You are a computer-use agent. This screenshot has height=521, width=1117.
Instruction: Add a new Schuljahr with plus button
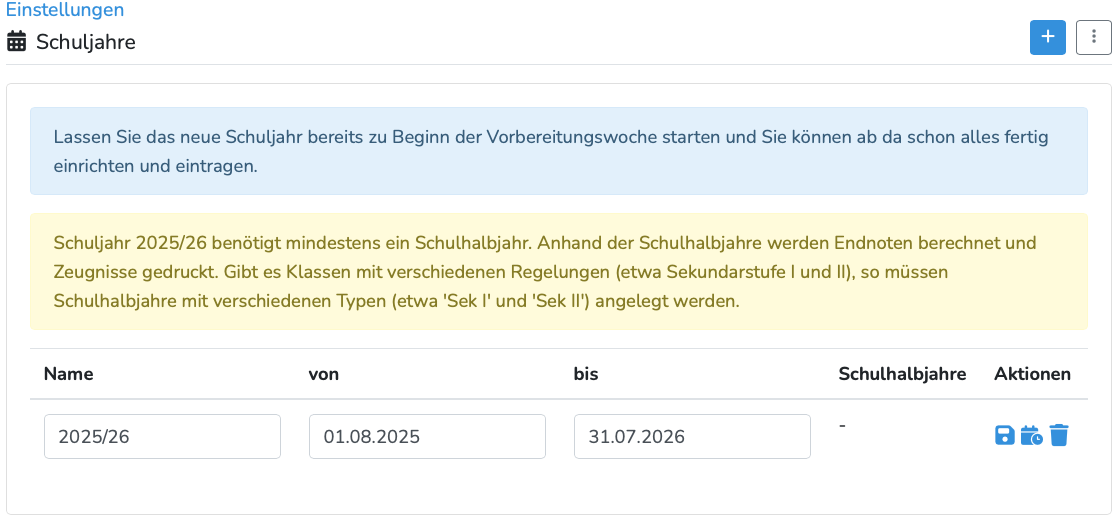pyautogui.click(x=1048, y=38)
